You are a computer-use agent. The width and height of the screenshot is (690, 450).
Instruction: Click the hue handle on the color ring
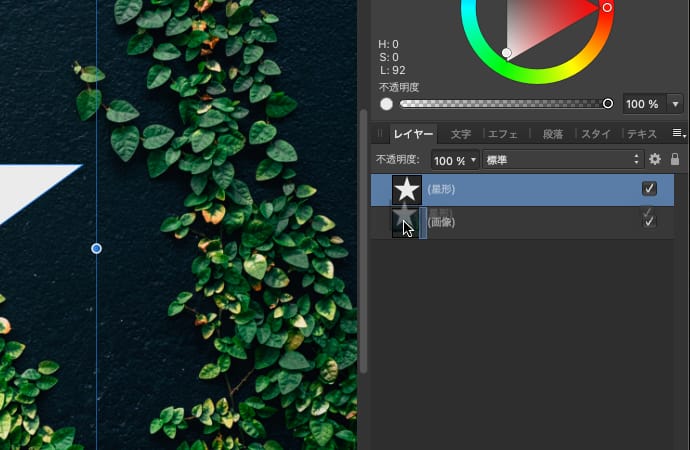pos(607,8)
